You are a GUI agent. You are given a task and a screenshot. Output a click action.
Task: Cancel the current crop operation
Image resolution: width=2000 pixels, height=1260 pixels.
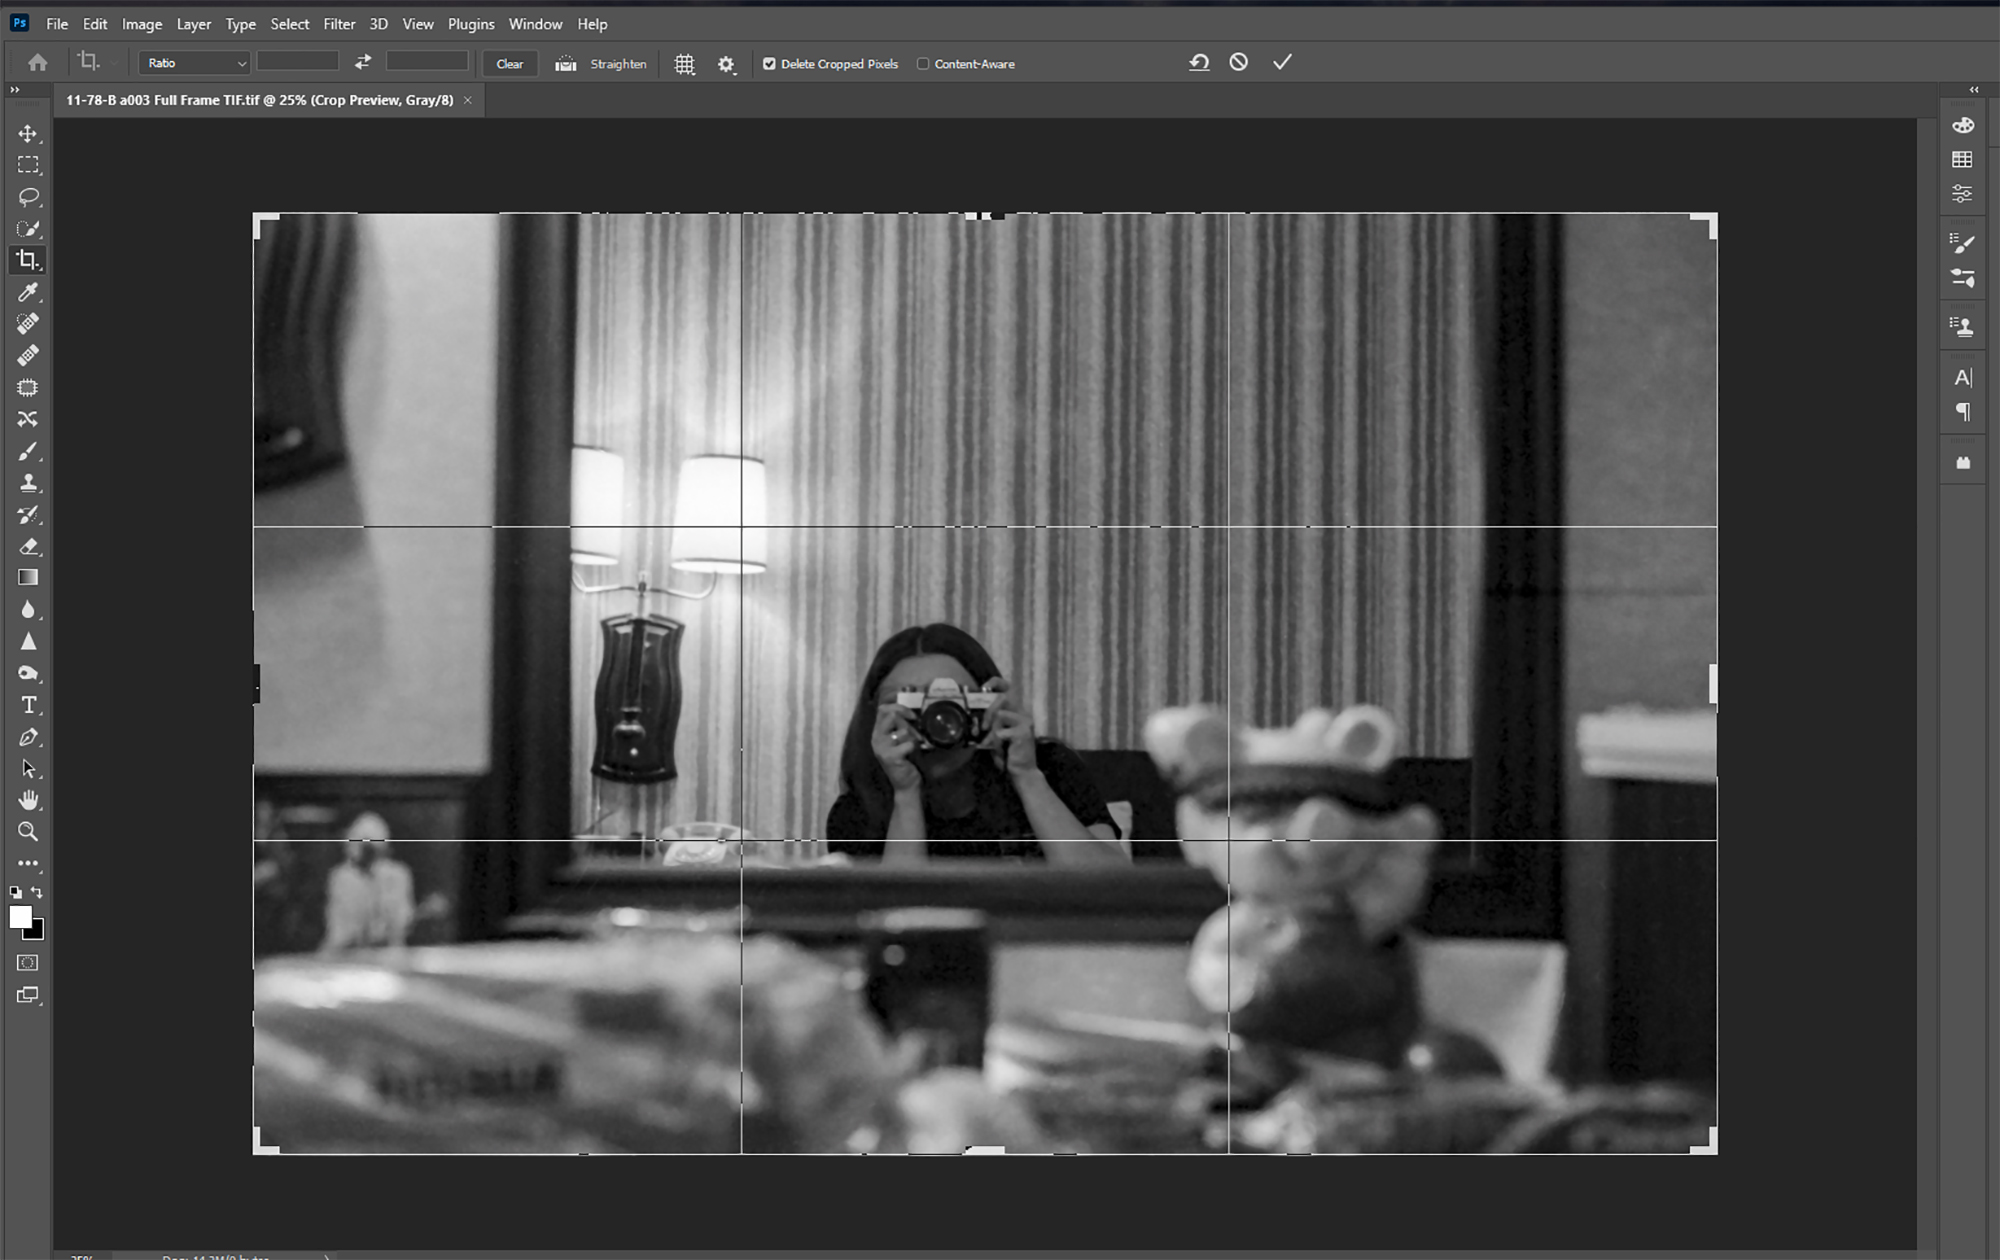tap(1239, 62)
